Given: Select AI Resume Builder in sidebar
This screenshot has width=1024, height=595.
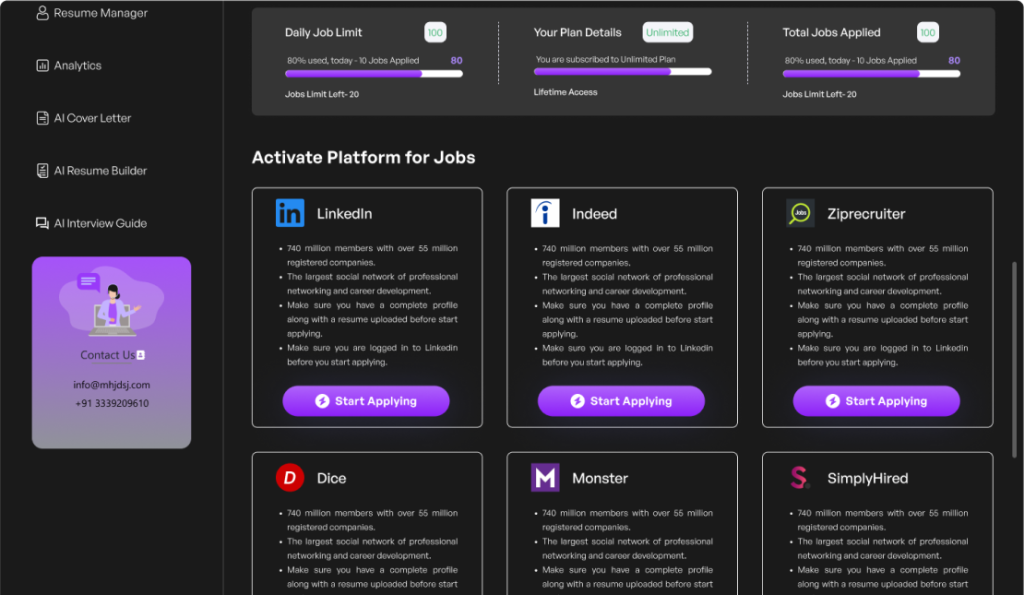Looking at the screenshot, I should 91,170.
